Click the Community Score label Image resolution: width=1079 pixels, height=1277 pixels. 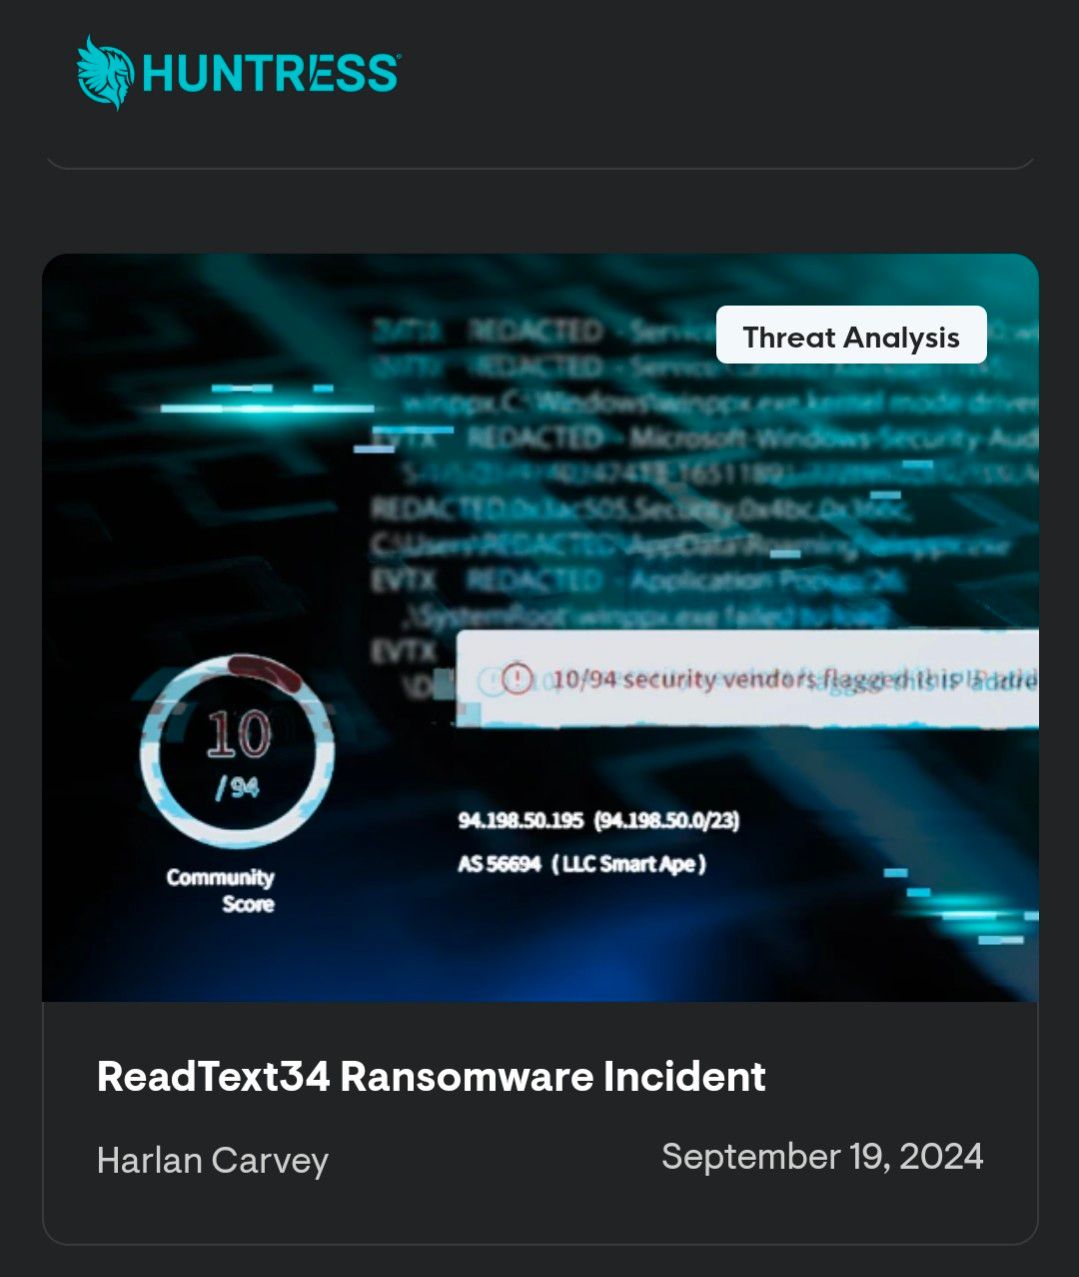point(221,890)
